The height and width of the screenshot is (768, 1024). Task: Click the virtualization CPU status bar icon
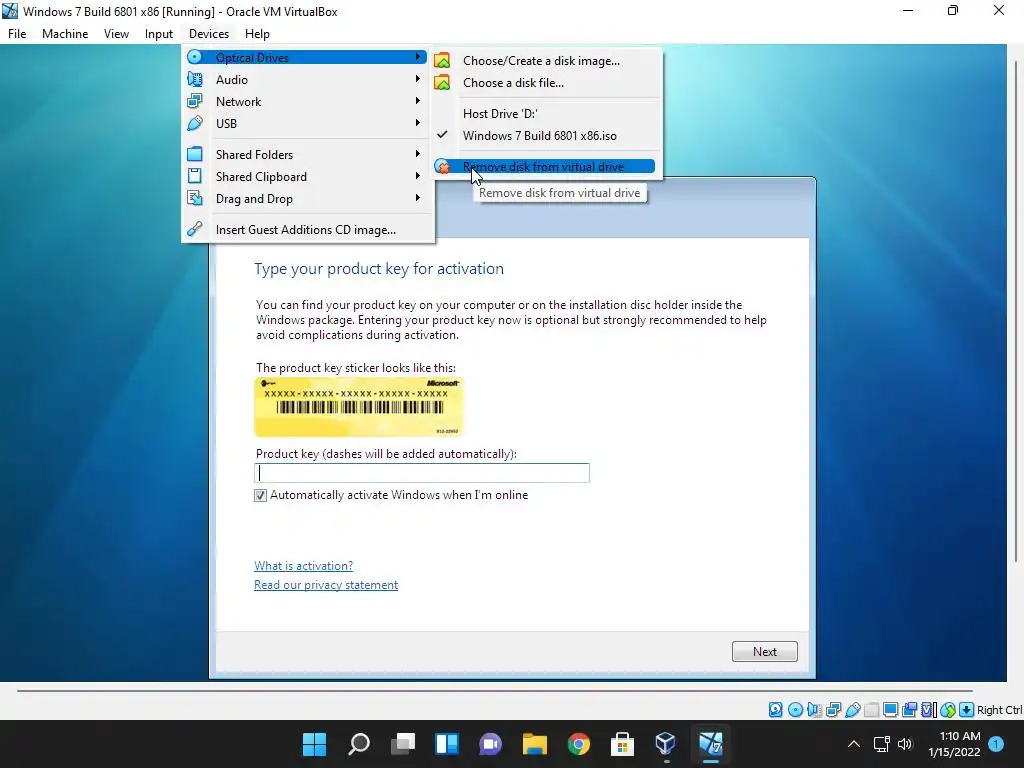[928, 709]
